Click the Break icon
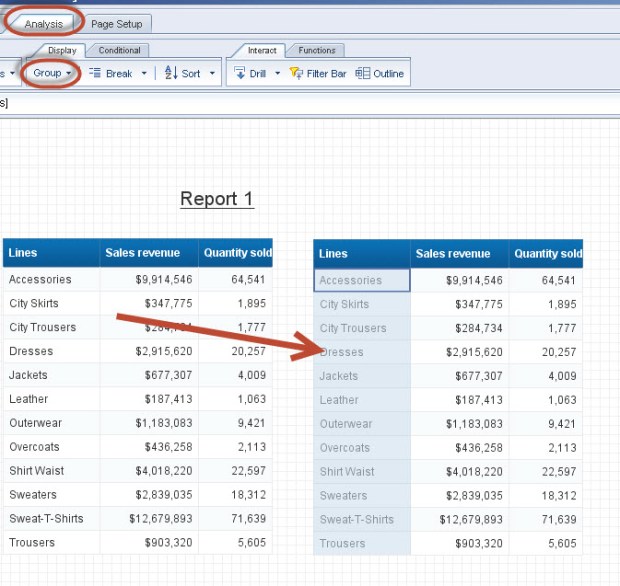620x586 pixels. click(x=95, y=73)
